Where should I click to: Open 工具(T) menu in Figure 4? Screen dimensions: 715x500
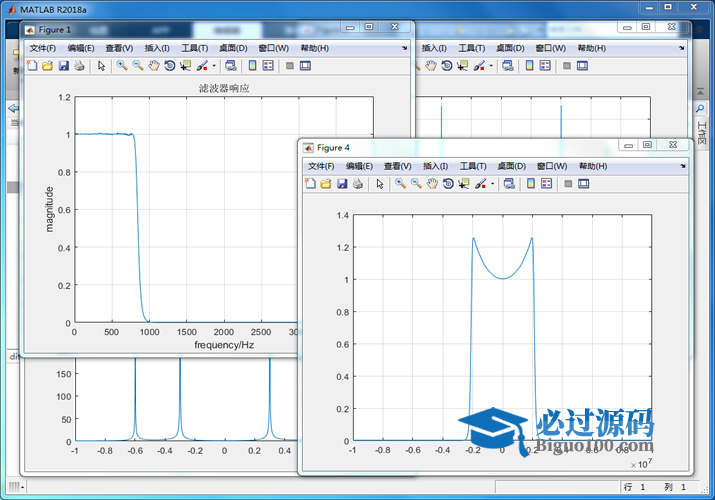(x=472, y=166)
